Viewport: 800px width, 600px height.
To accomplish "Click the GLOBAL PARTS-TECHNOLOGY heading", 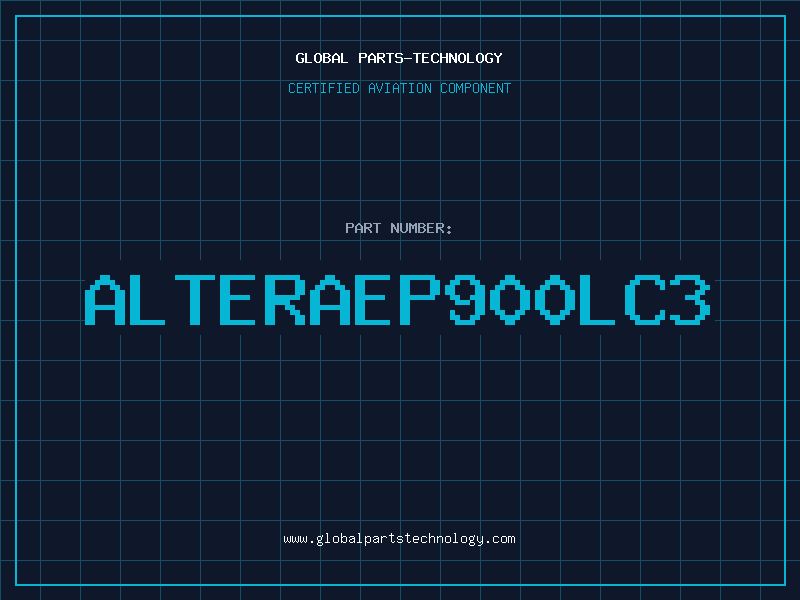I will point(399,58).
